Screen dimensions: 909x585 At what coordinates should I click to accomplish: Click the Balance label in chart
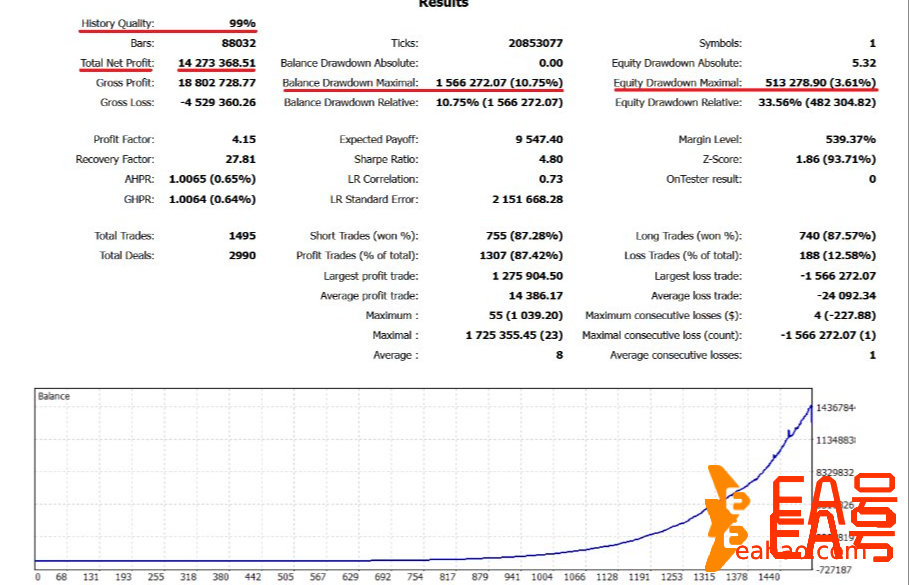point(54,396)
